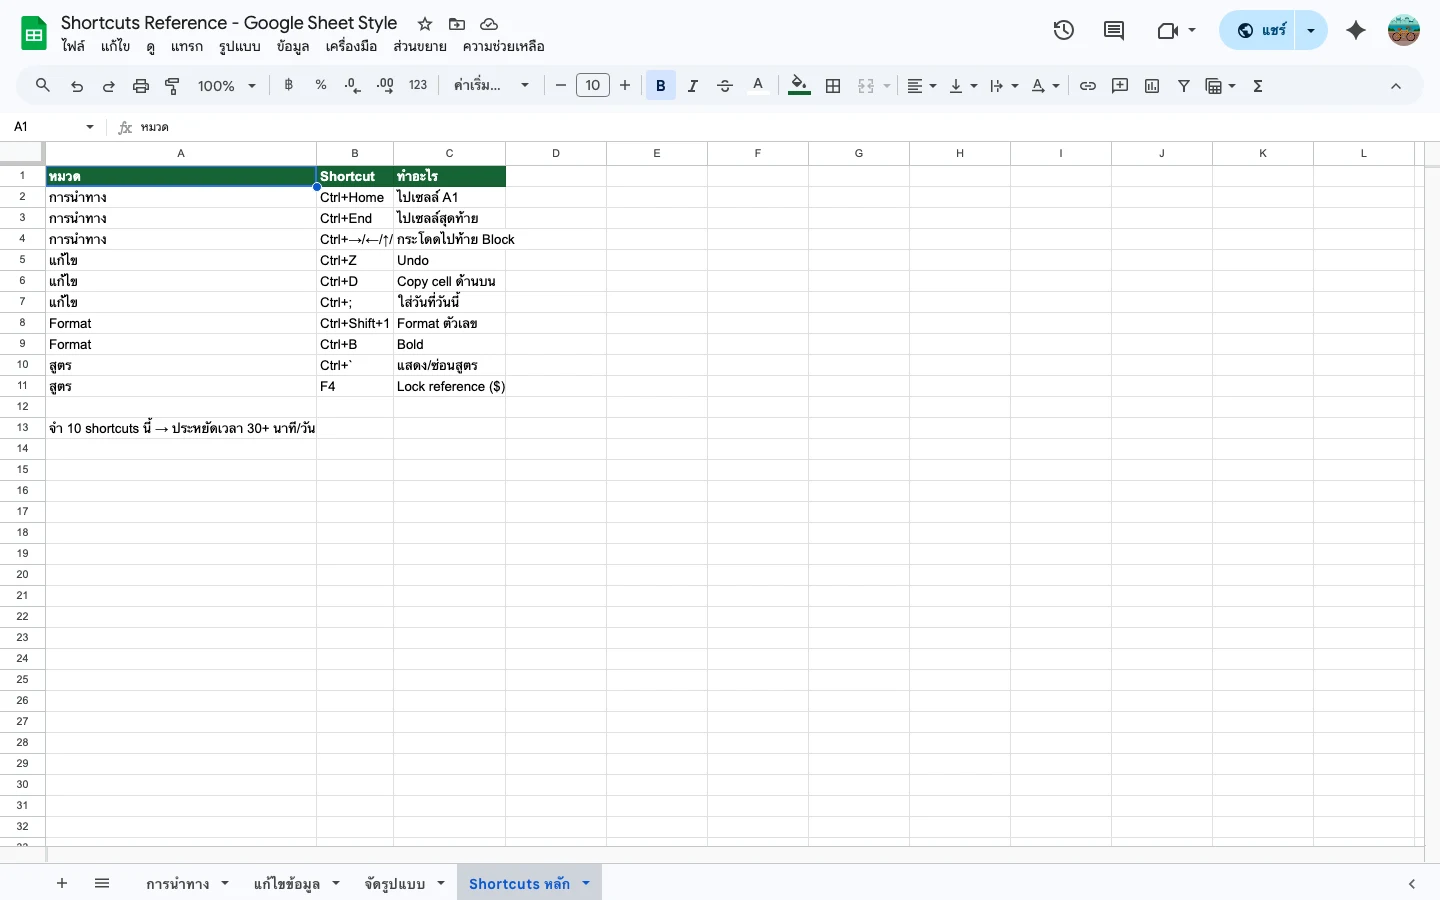Switch to the จัดรูปแบบ sheet tab
The height and width of the screenshot is (900, 1440).
[x=395, y=884]
